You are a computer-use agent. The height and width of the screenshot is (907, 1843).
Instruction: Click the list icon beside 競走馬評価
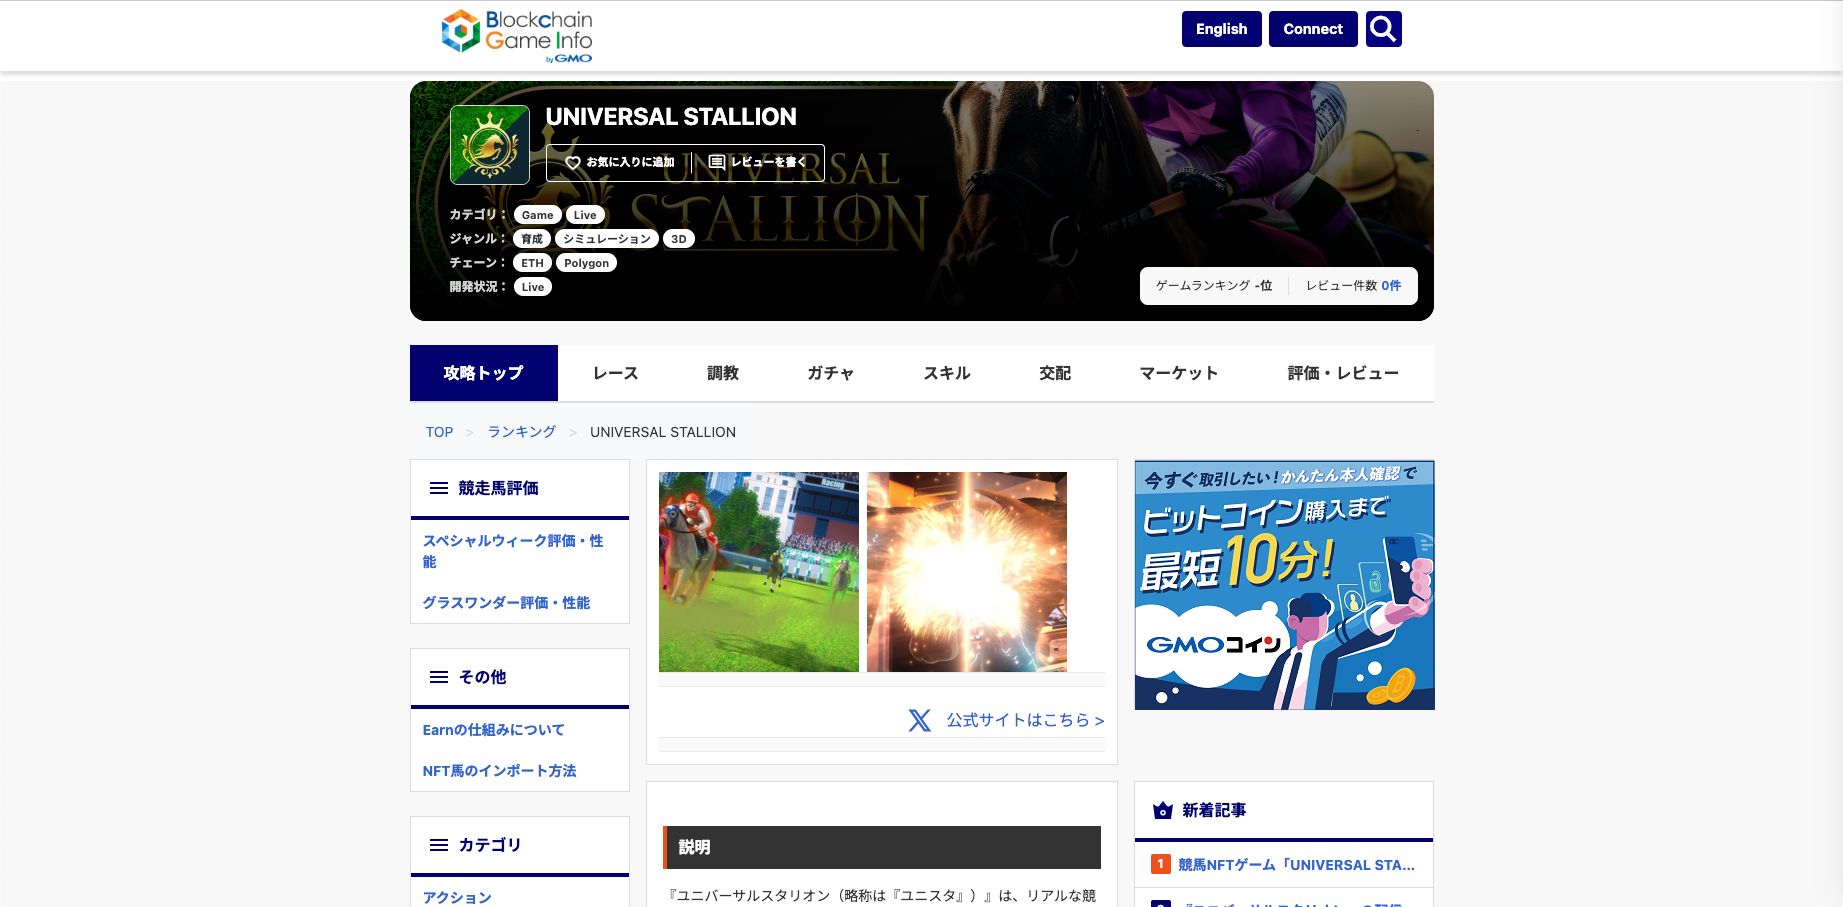(439, 488)
